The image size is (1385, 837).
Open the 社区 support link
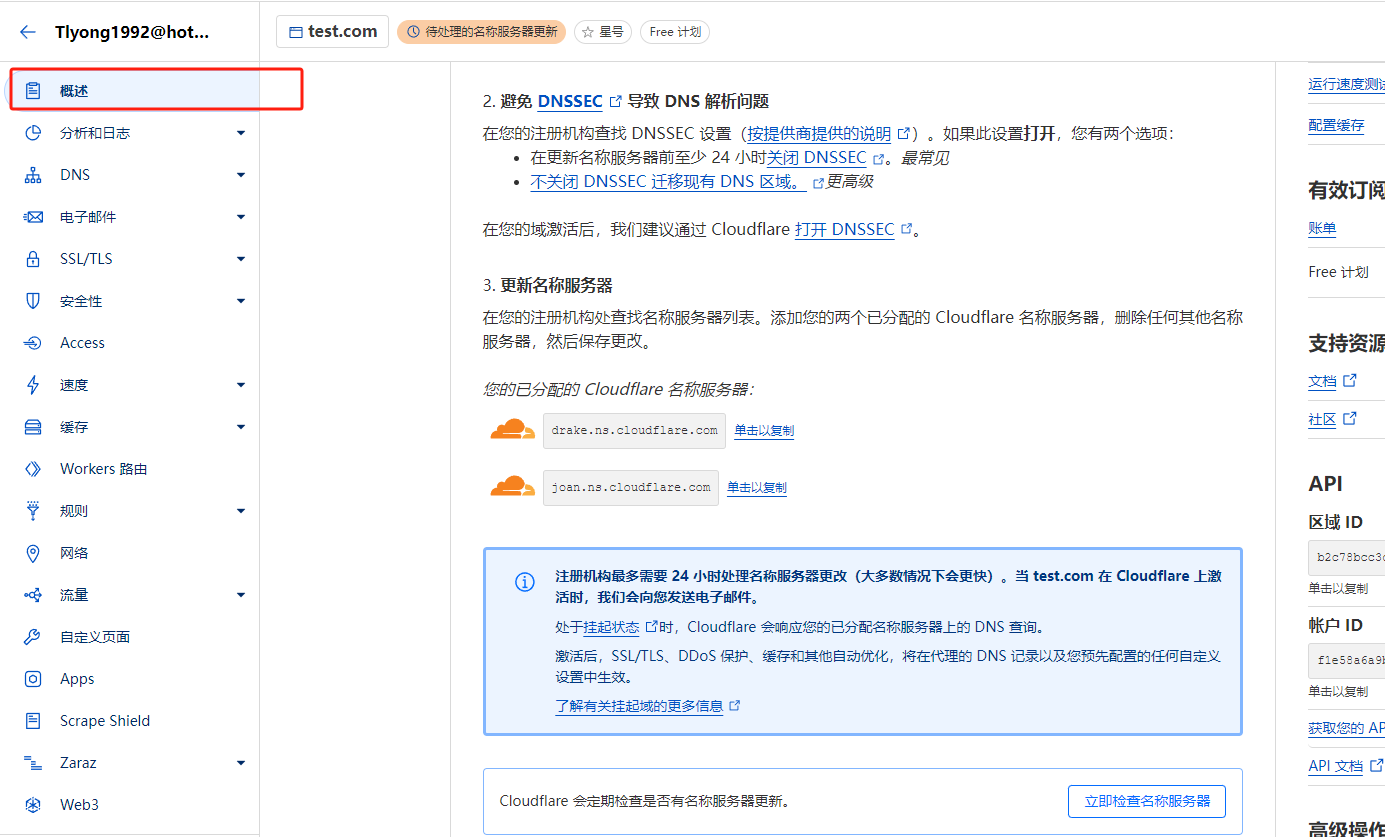point(1322,419)
